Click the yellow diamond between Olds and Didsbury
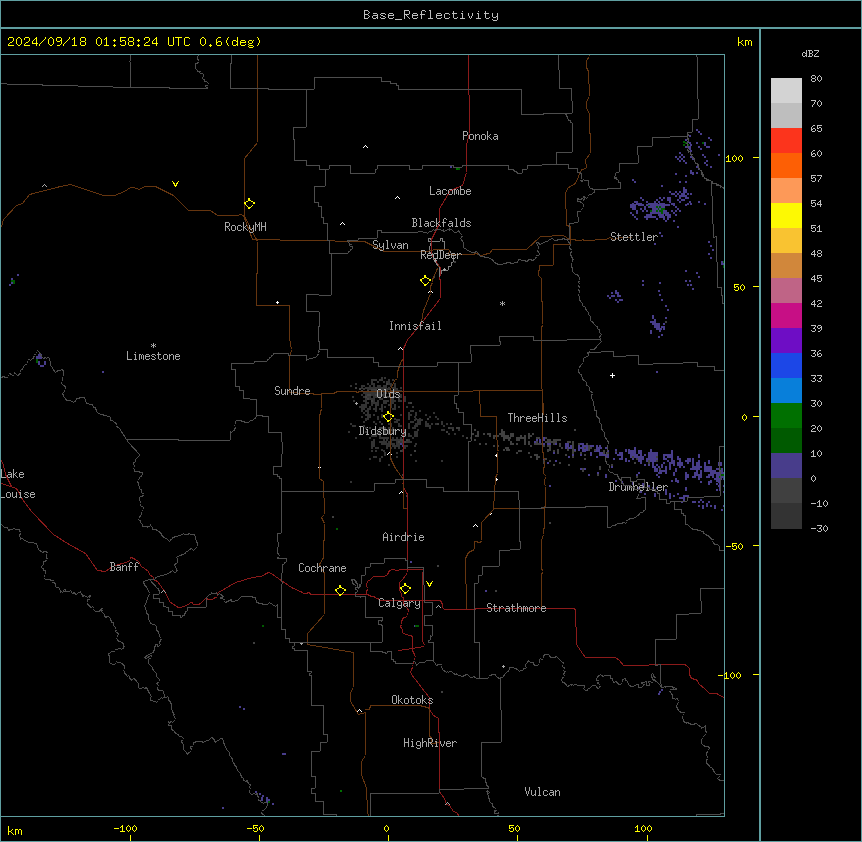This screenshot has height=842, width=862. [x=388, y=417]
